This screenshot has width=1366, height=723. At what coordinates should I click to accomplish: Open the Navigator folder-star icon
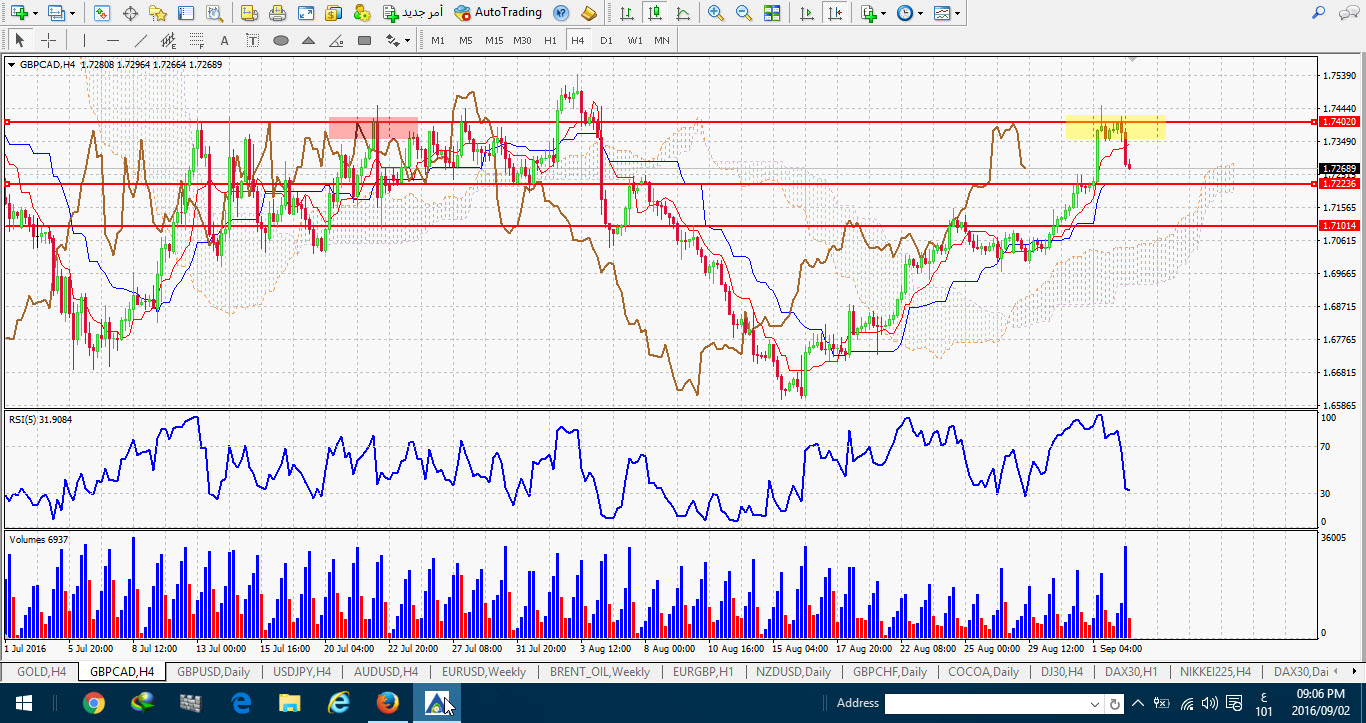pos(158,13)
